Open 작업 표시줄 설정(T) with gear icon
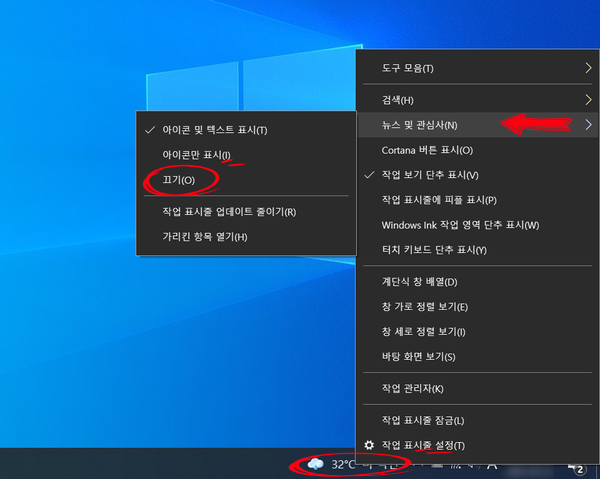Screen dimensions: 600x479 [478, 445]
